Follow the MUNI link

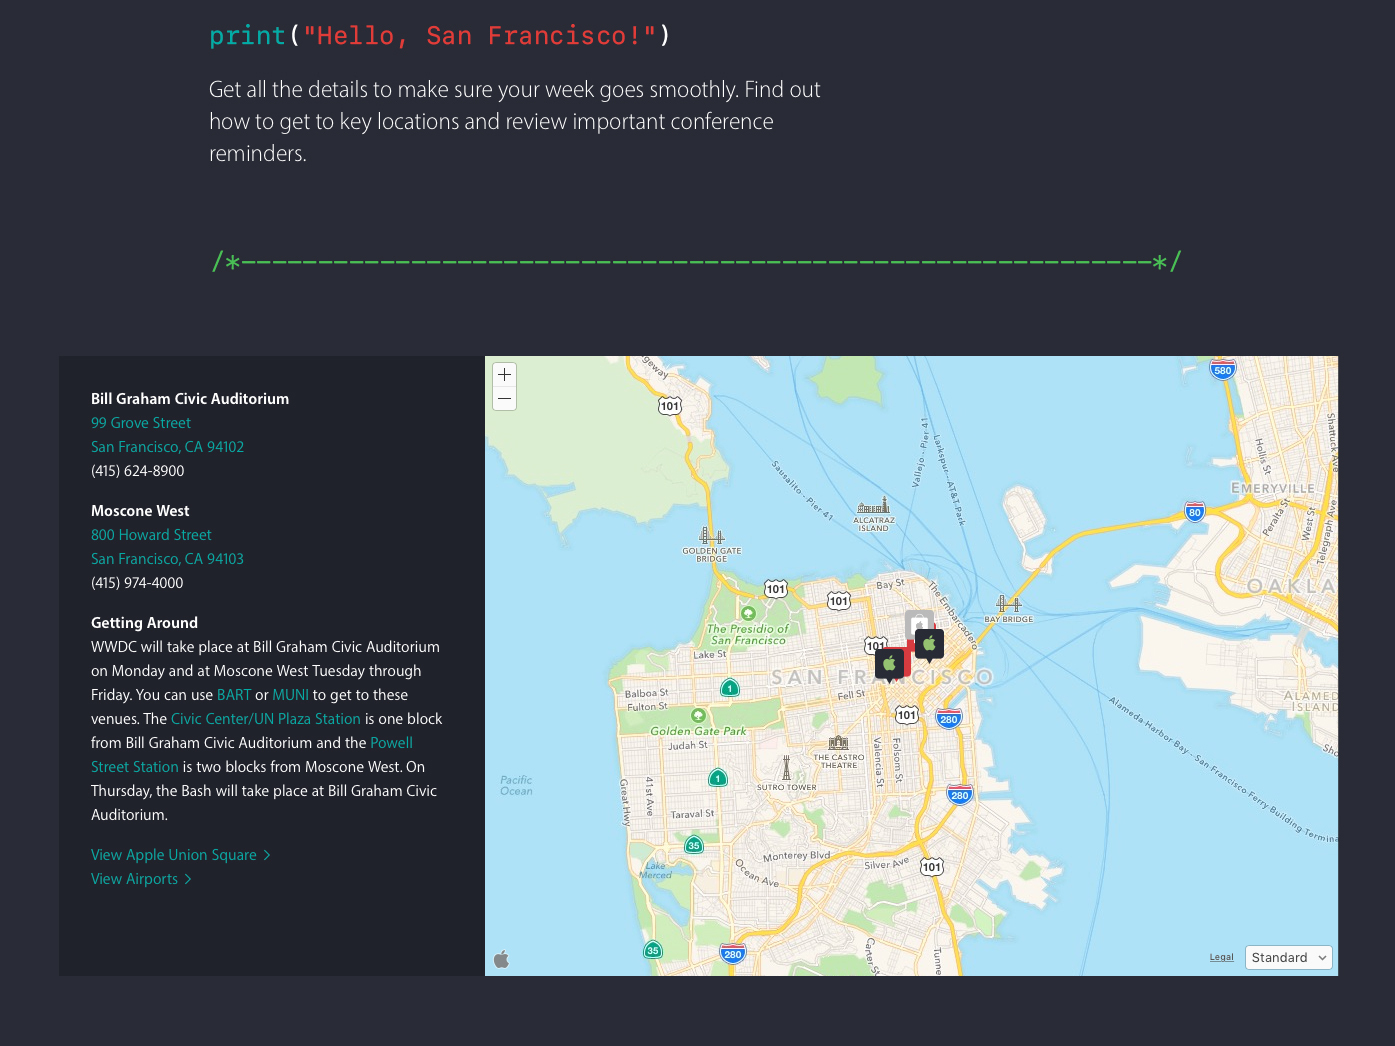(x=290, y=695)
